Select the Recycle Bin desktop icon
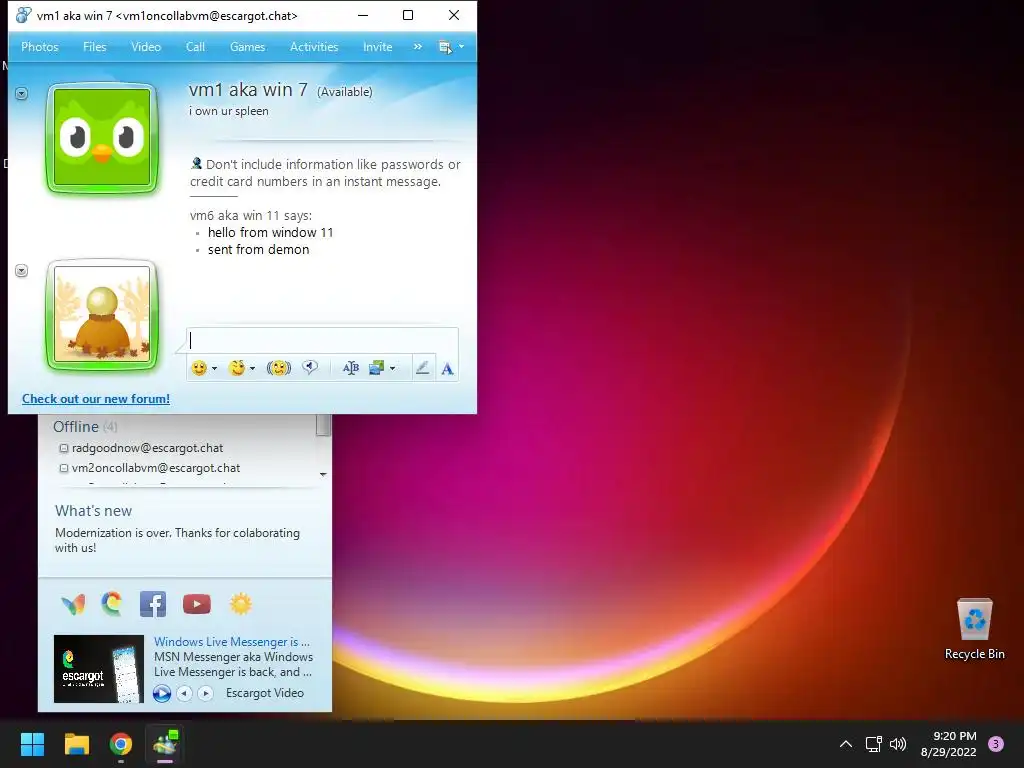 974,629
